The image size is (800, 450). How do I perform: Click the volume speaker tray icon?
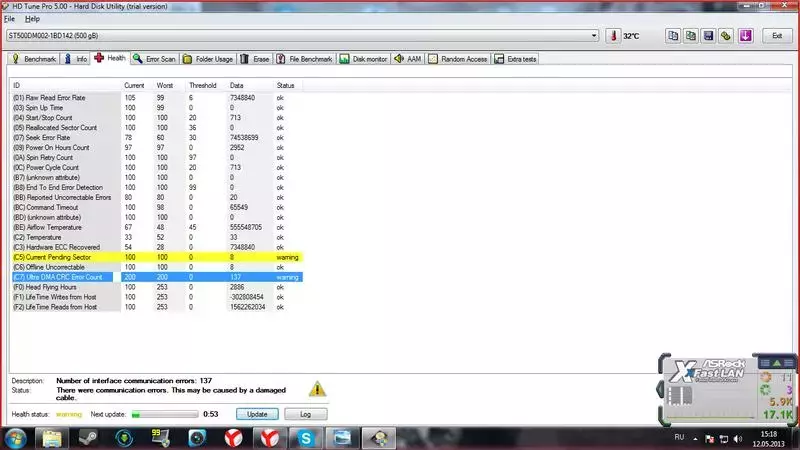coord(738,439)
